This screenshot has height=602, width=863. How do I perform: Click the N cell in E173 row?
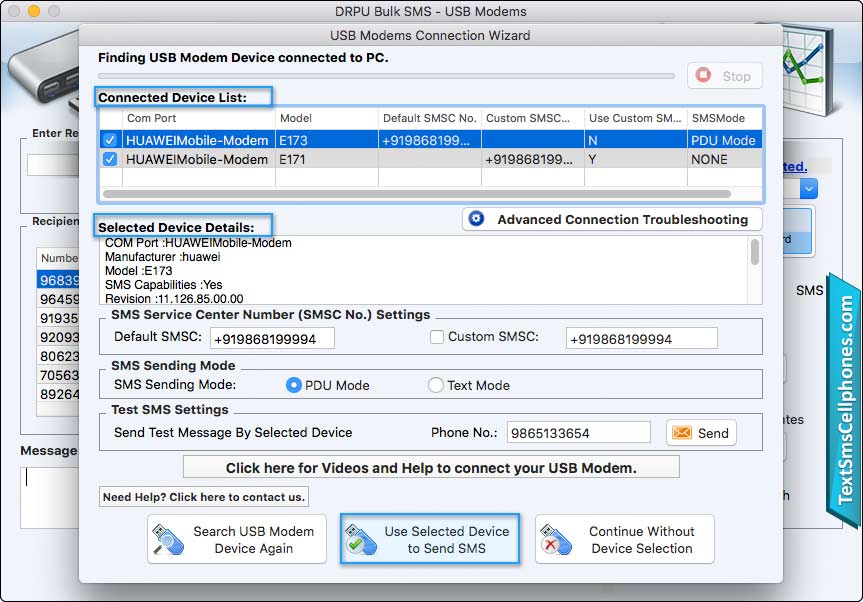click(635, 140)
